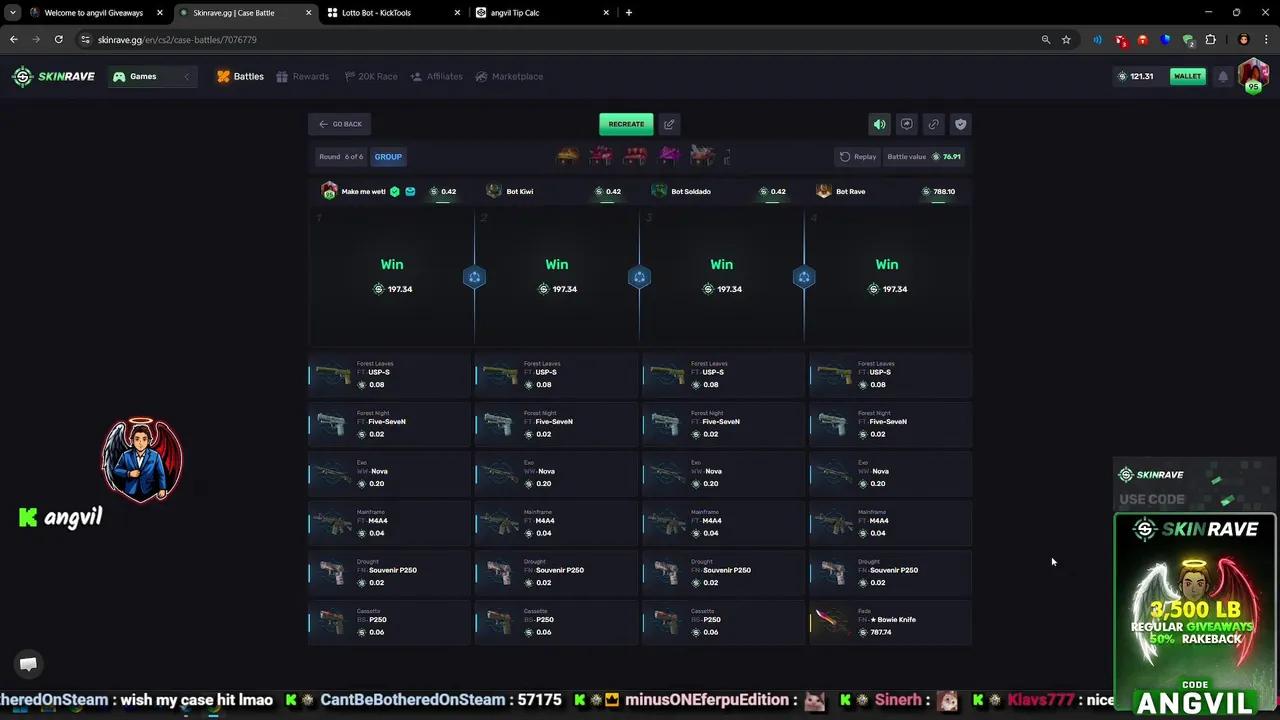Click the Battle value 76.91 label
The width and height of the screenshot is (1280, 720).
click(x=924, y=157)
